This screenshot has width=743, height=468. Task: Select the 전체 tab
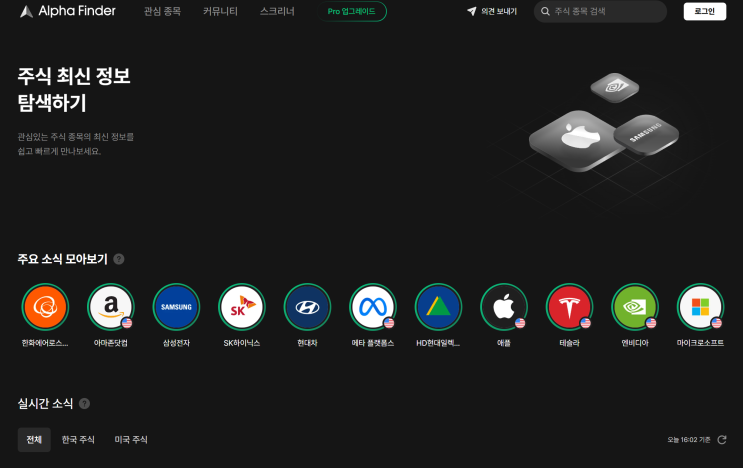tap(34, 440)
